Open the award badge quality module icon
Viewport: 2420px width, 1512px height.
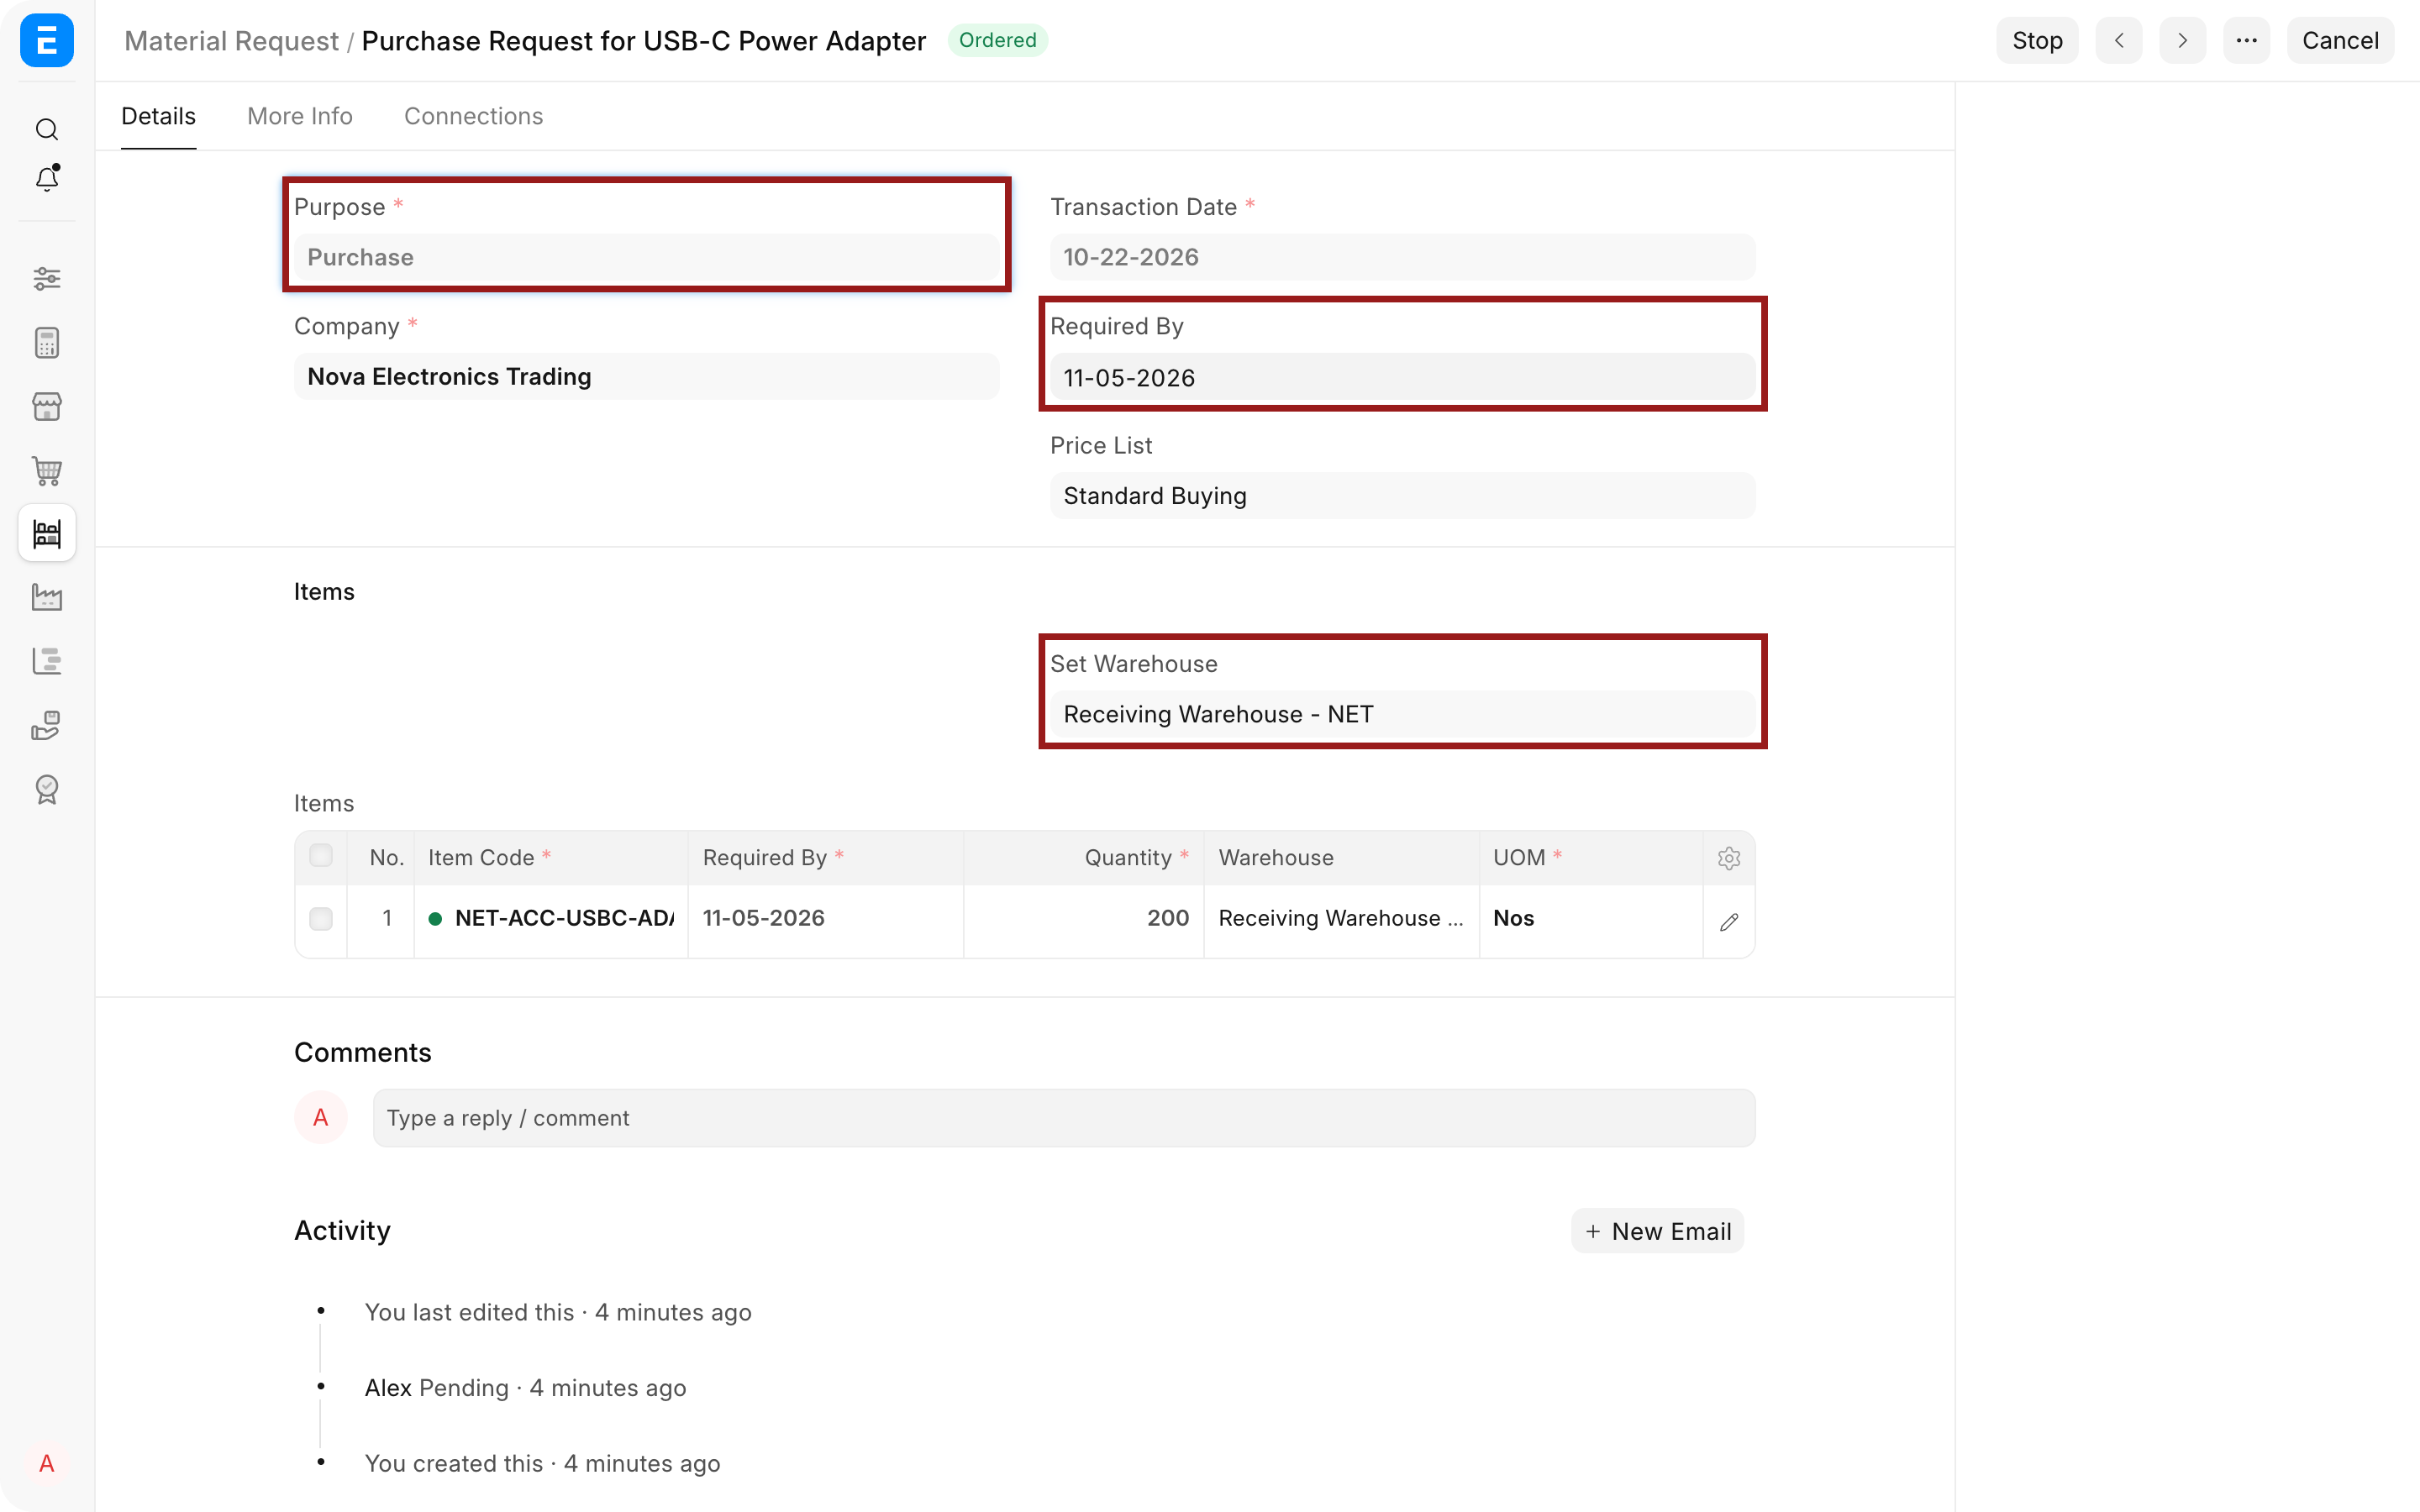point(47,789)
